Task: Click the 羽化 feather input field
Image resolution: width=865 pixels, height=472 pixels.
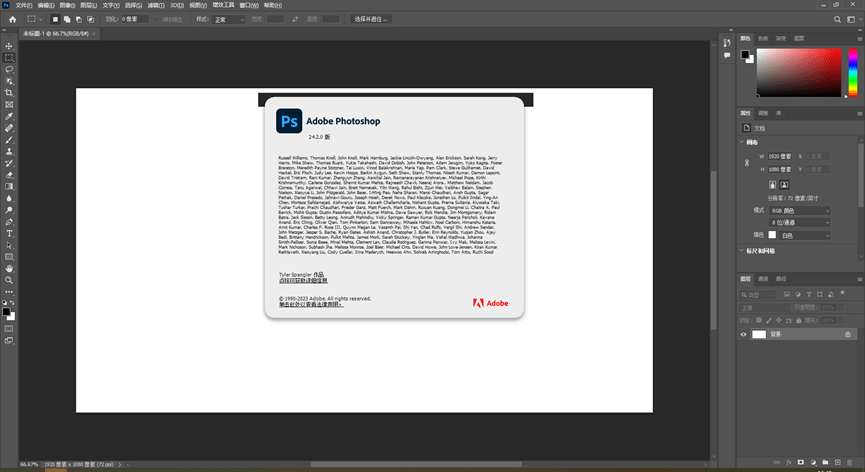Action: pyautogui.click(x=135, y=19)
